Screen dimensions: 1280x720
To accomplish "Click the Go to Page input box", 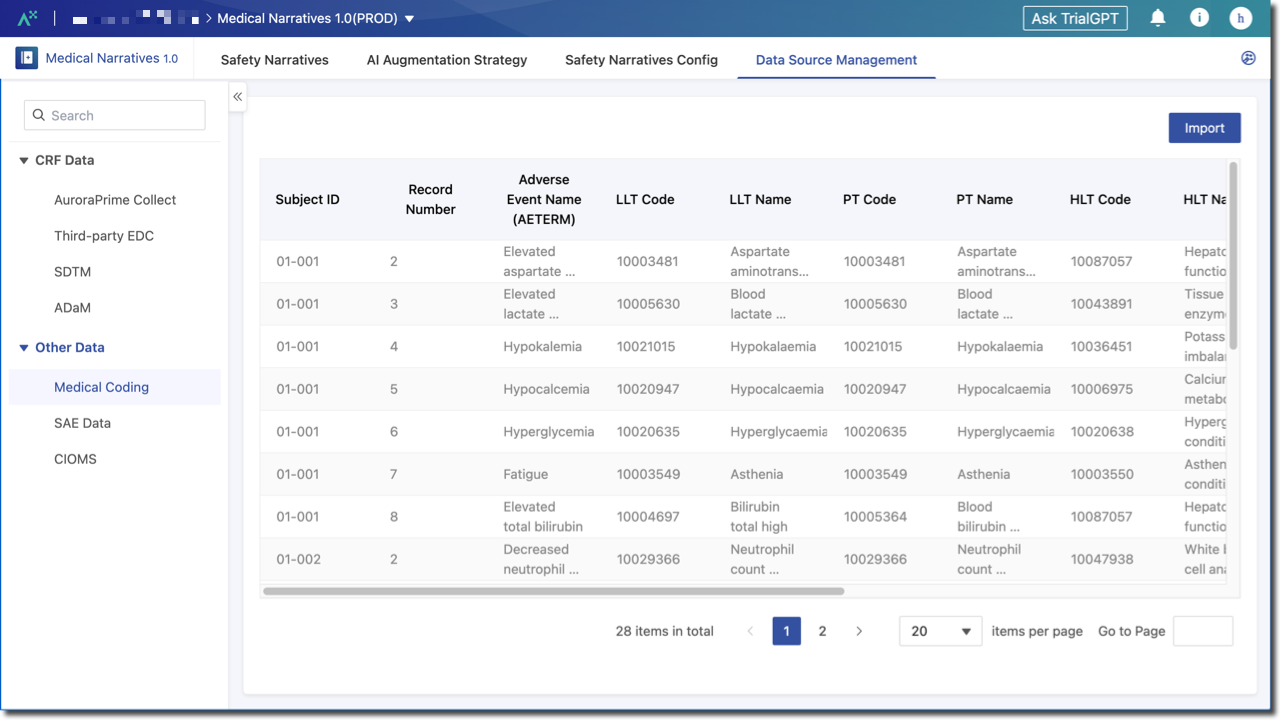I will coord(1203,631).
